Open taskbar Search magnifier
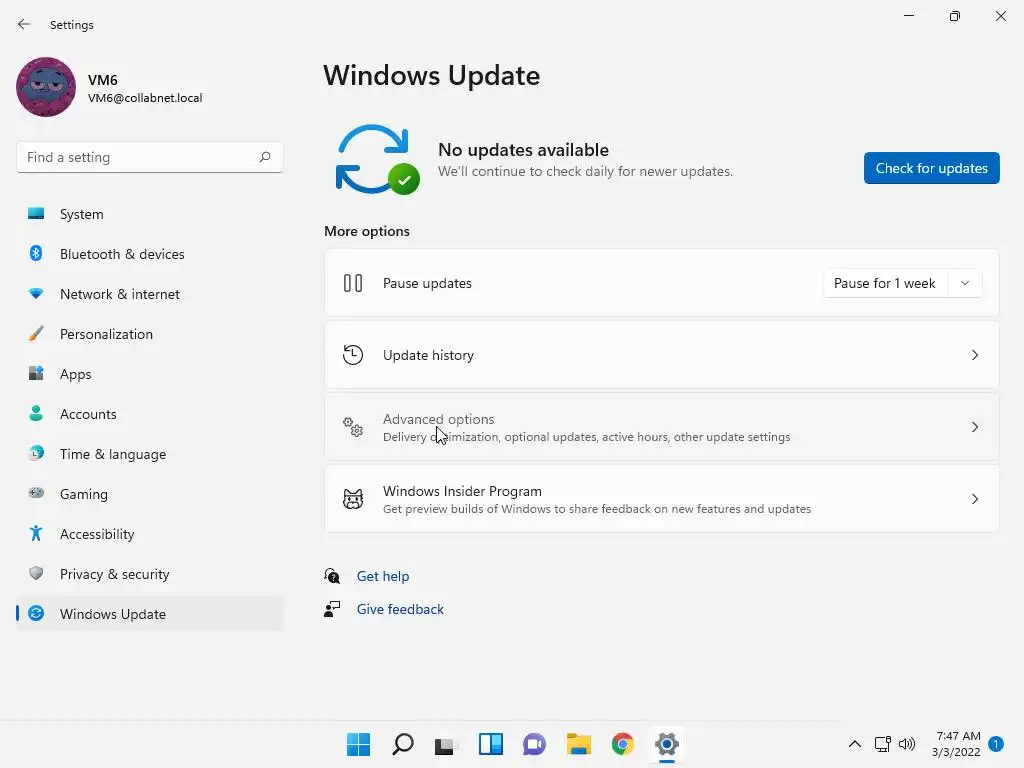1024x768 pixels. 402,744
